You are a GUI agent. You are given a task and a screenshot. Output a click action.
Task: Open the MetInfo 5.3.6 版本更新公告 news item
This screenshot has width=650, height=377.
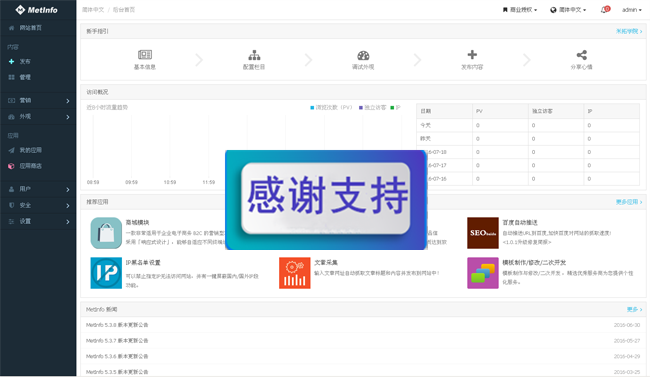117,356
